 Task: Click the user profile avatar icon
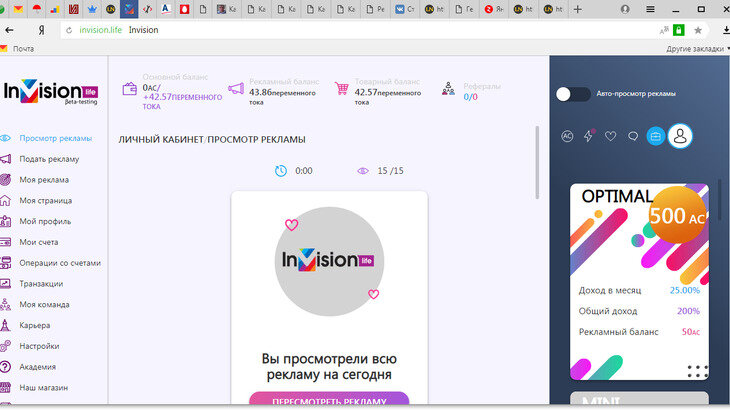680,136
